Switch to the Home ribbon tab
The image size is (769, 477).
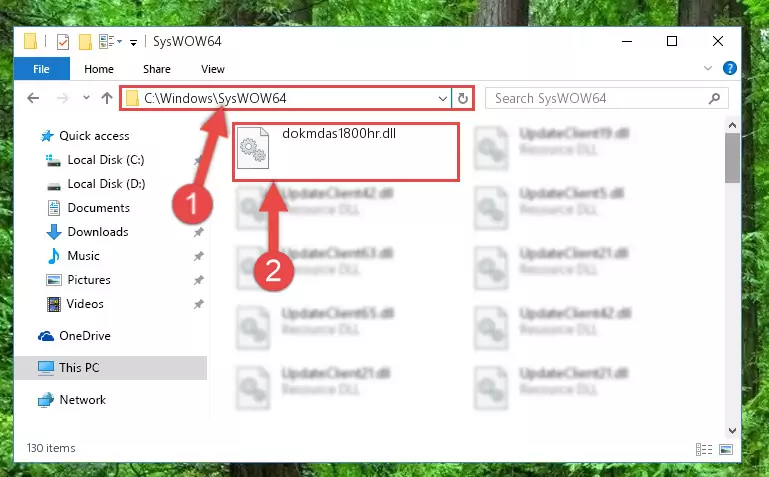pyautogui.click(x=99, y=69)
